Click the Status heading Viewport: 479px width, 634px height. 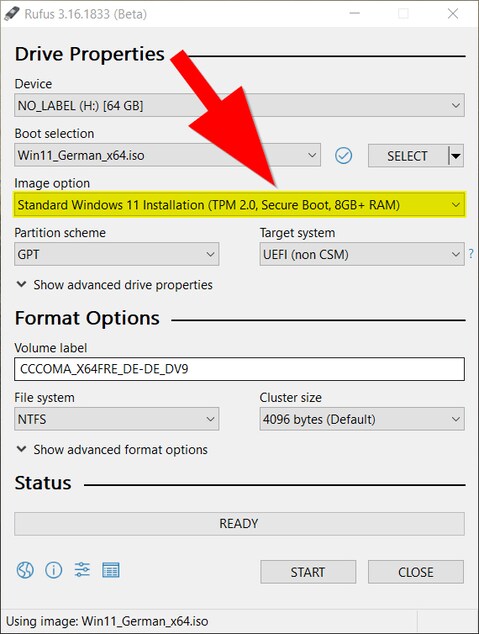point(43,483)
